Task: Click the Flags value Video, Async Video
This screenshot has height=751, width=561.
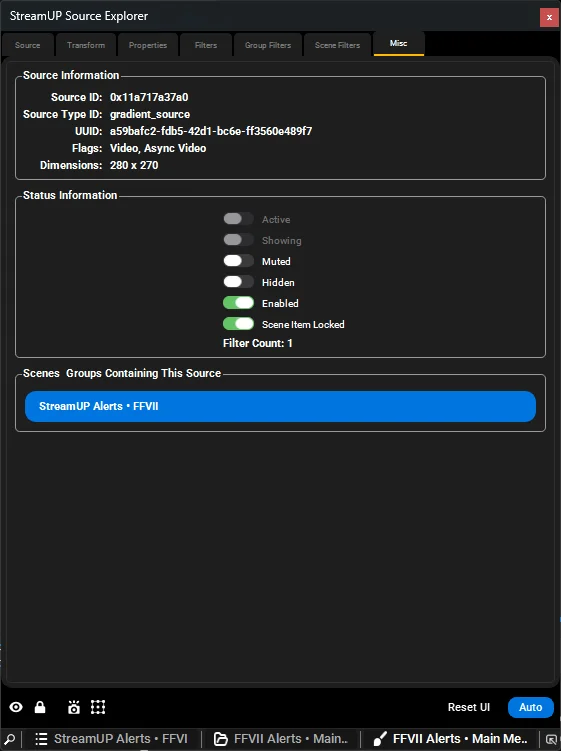Action: tap(158, 148)
